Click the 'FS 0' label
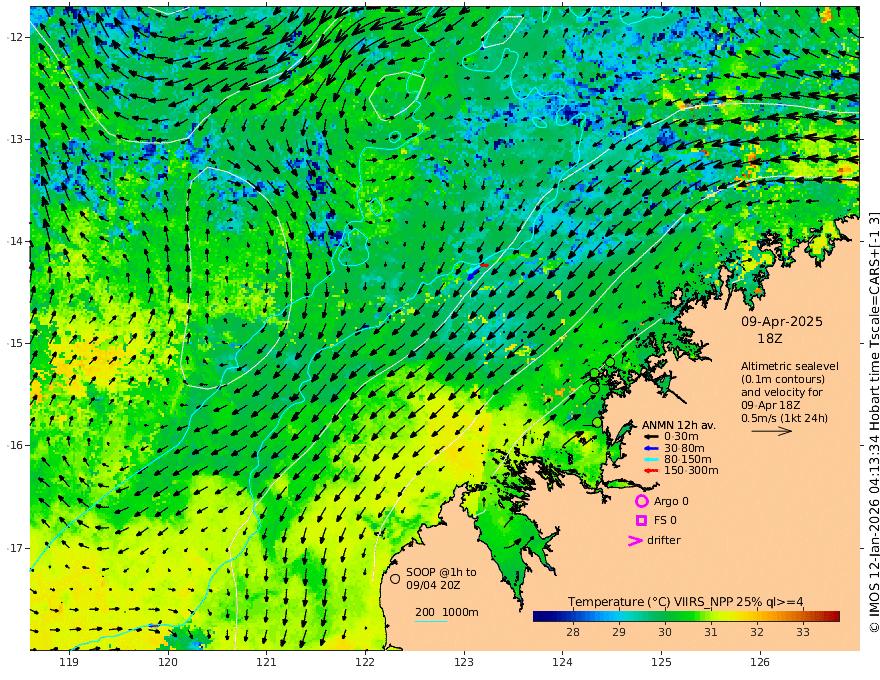The image size is (880, 680). tap(665, 521)
